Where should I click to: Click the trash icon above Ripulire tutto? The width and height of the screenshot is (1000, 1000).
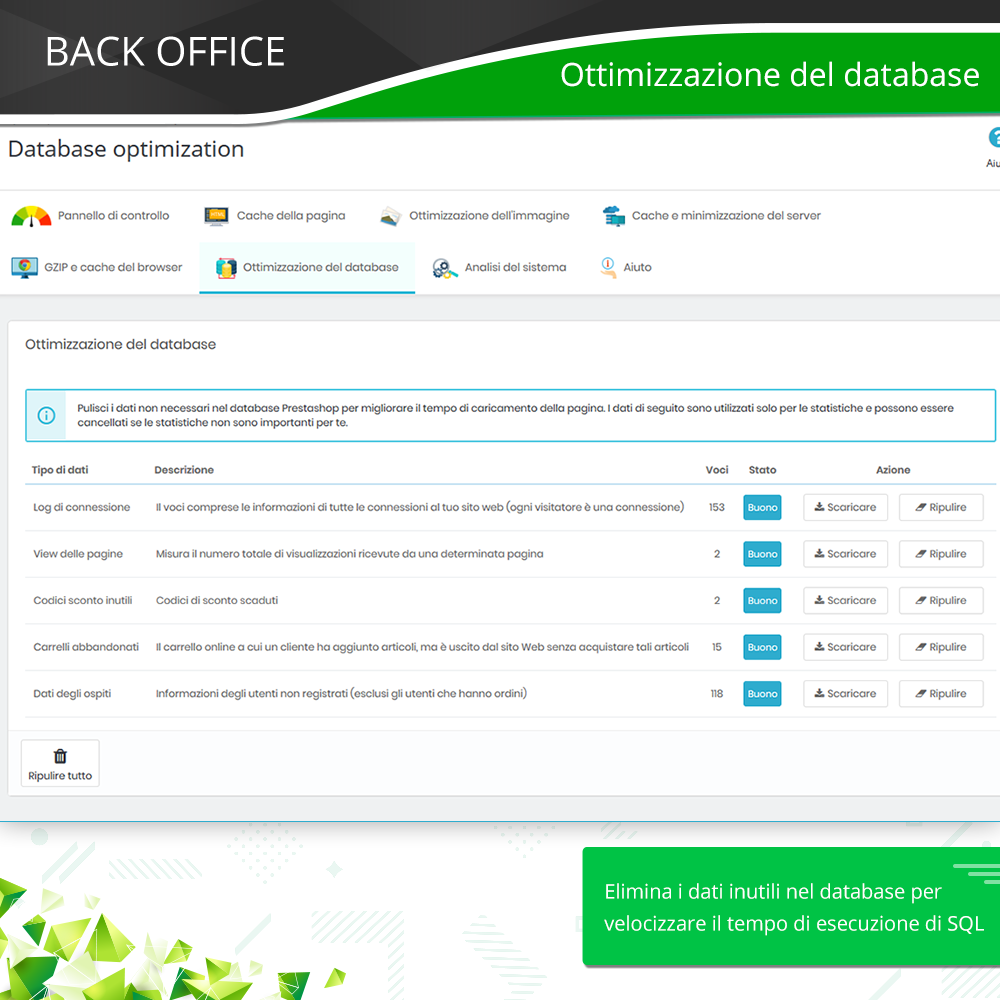click(x=59, y=753)
